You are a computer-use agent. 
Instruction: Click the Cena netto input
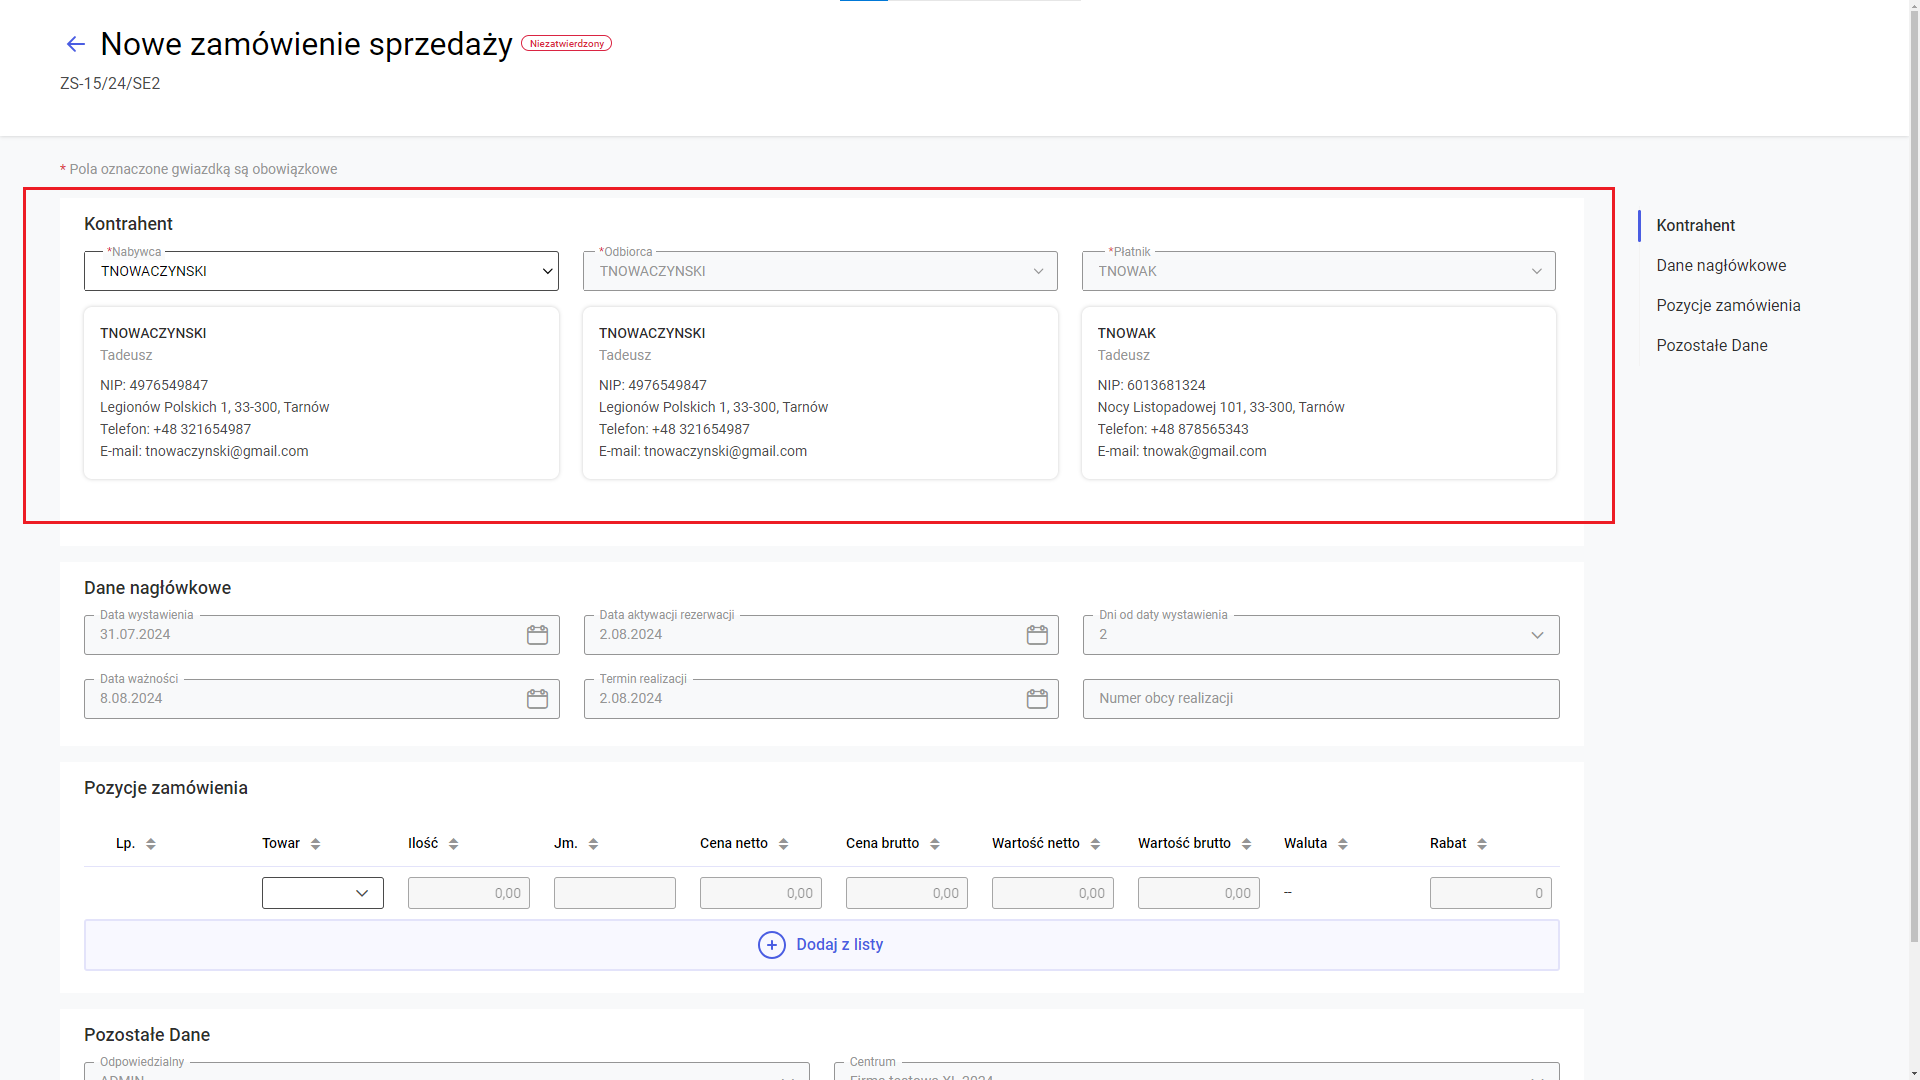(x=761, y=893)
